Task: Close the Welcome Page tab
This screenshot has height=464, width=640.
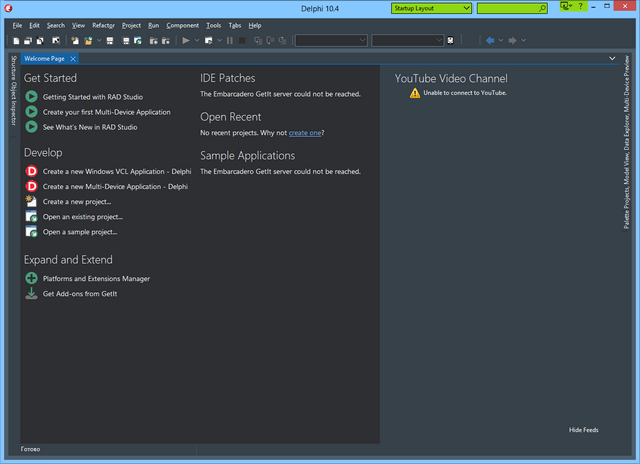Action: 74,59
